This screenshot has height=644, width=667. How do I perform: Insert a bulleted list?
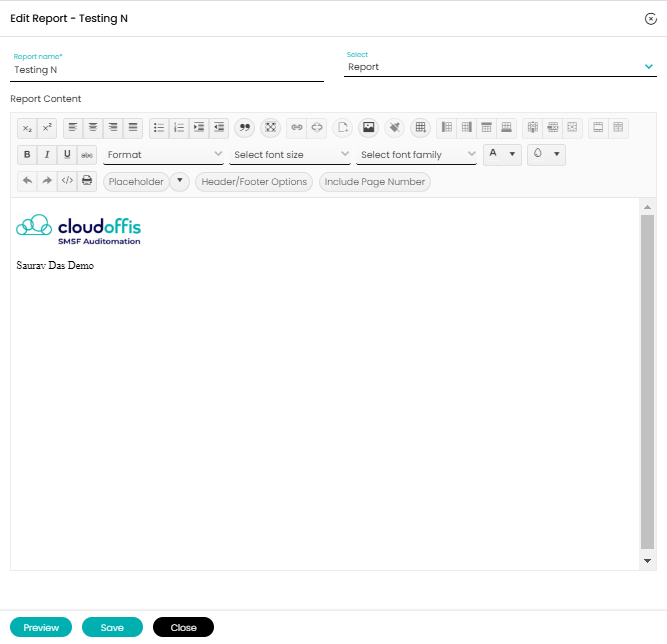point(159,128)
